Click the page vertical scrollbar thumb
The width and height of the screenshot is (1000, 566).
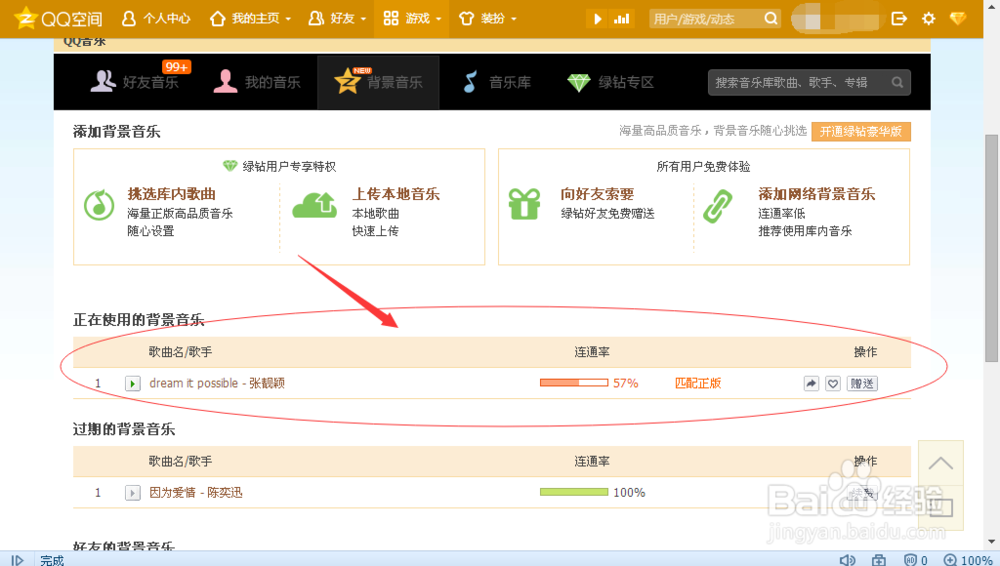[992, 249]
